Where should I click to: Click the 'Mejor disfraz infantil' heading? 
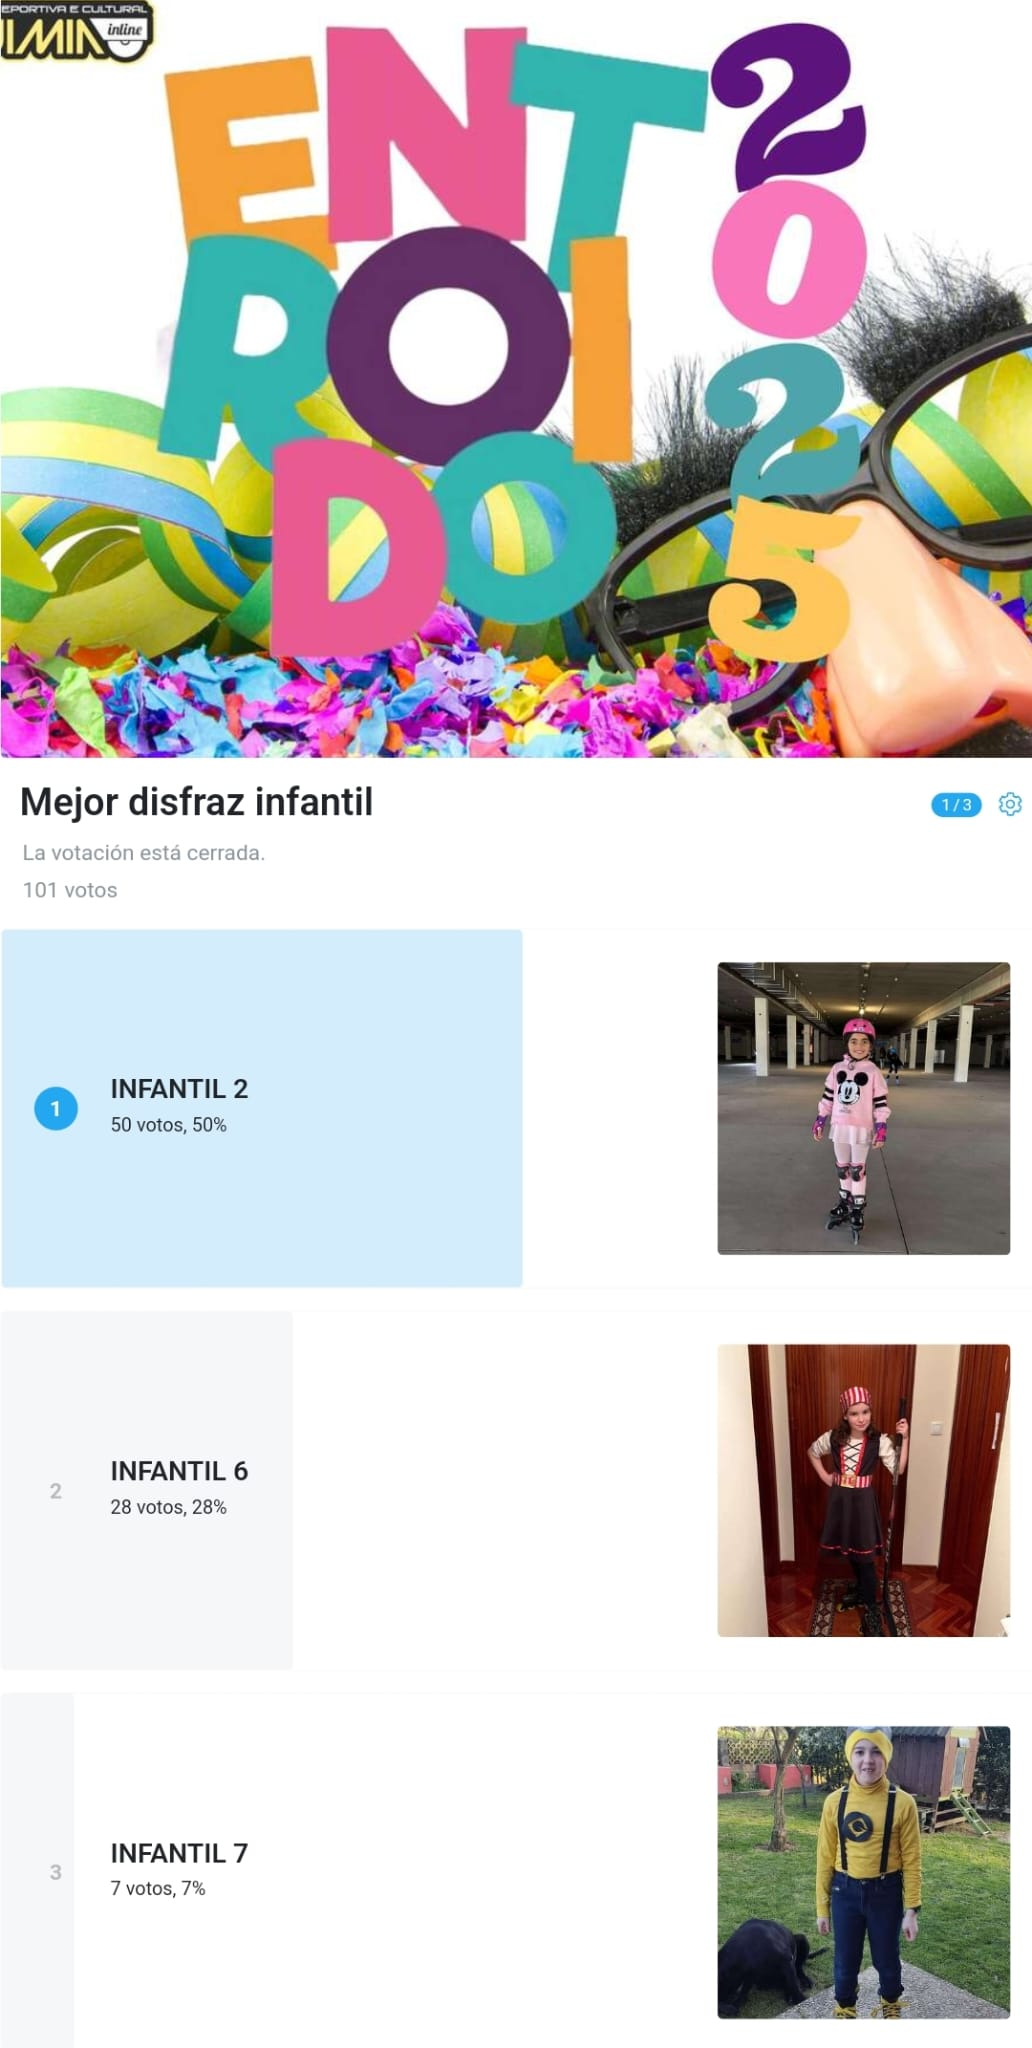pos(196,802)
